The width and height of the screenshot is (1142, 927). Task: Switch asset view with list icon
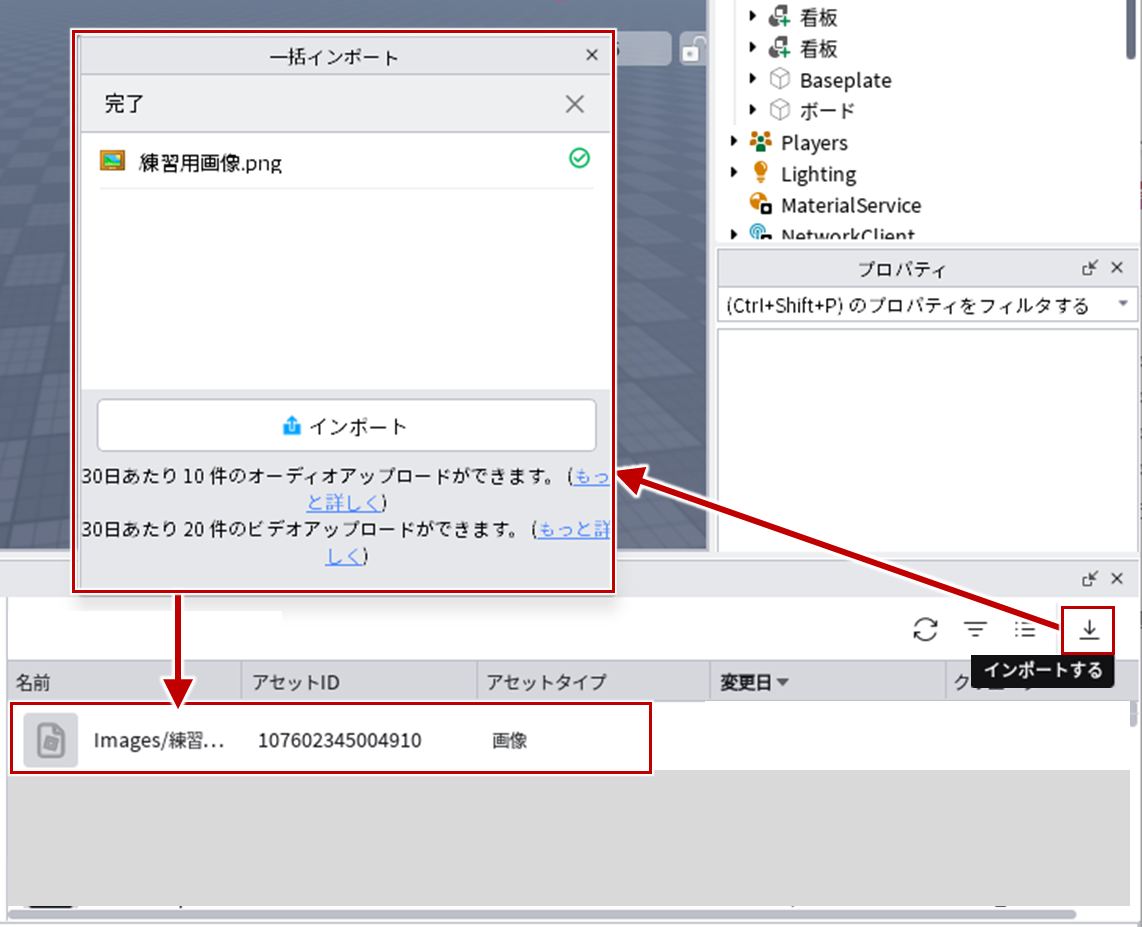[x=1025, y=629]
